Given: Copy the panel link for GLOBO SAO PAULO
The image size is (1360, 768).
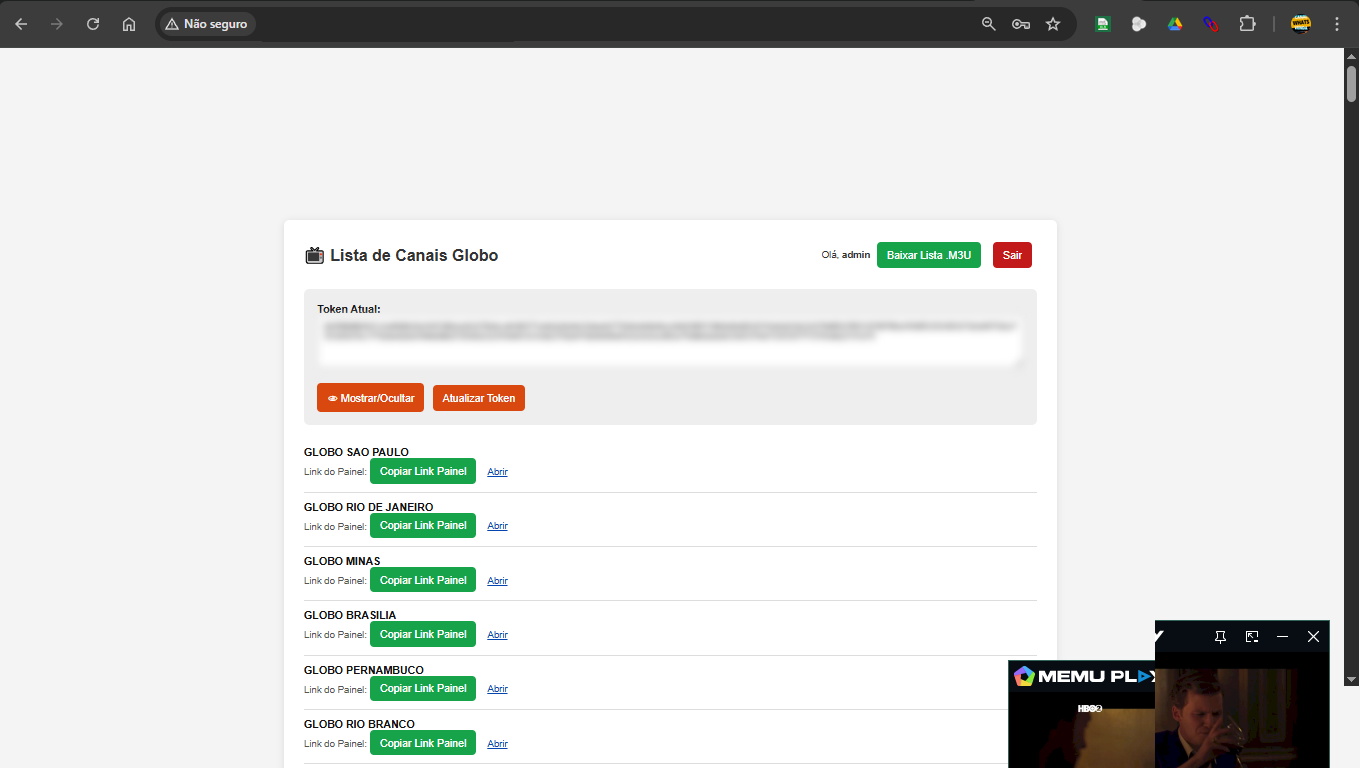Looking at the screenshot, I should pos(422,471).
